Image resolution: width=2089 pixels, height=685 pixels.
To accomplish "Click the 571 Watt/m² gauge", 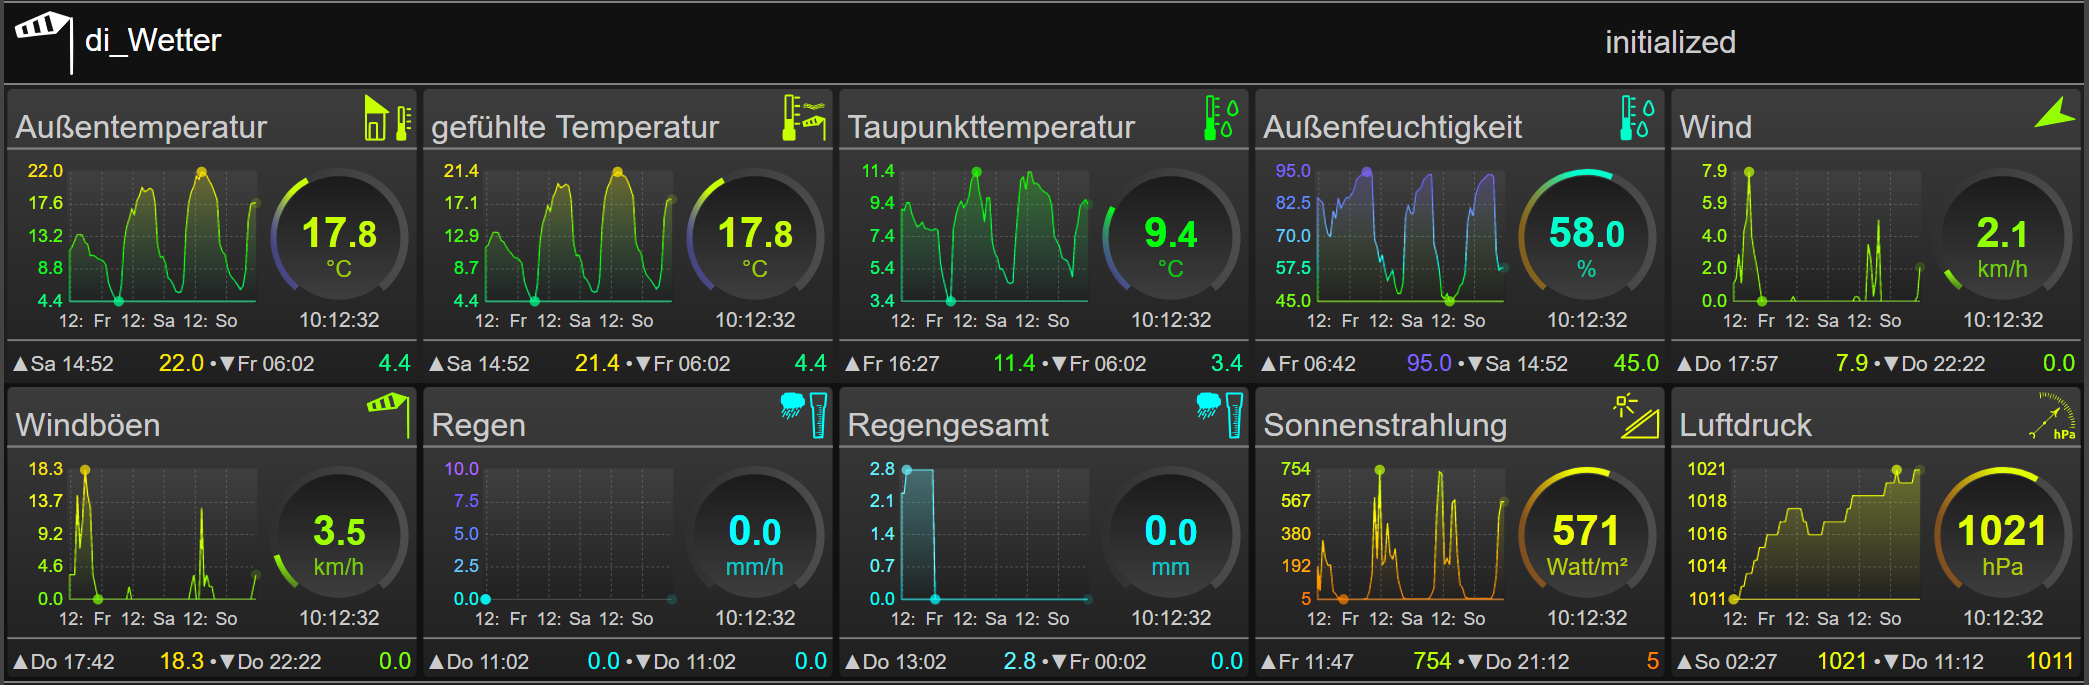I will pyautogui.click(x=1587, y=534).
